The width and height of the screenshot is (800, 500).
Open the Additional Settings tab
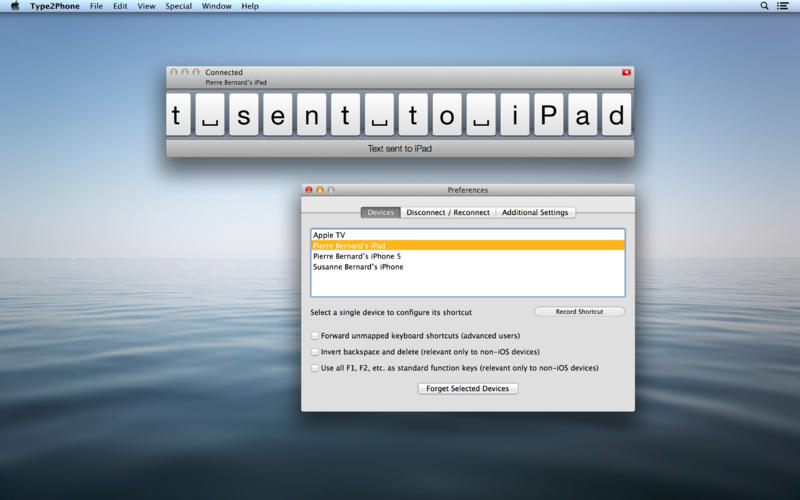[535, 212]
